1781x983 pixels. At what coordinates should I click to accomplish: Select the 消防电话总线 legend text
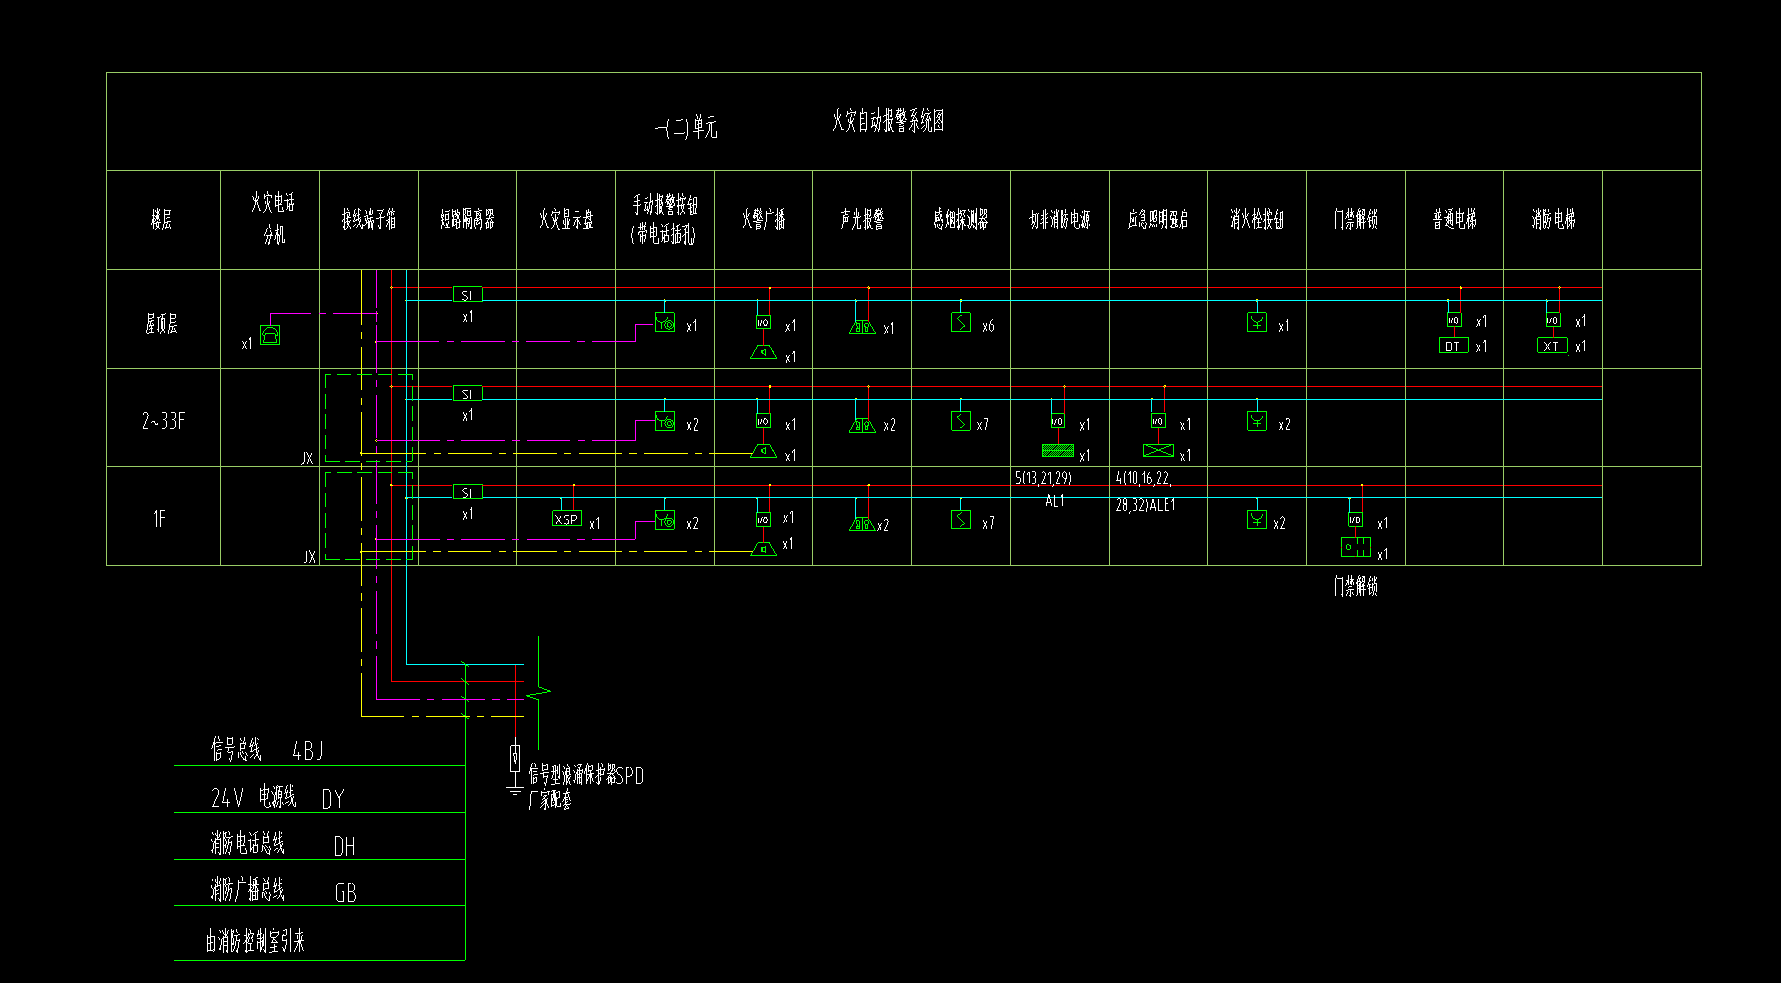[248, 843]
